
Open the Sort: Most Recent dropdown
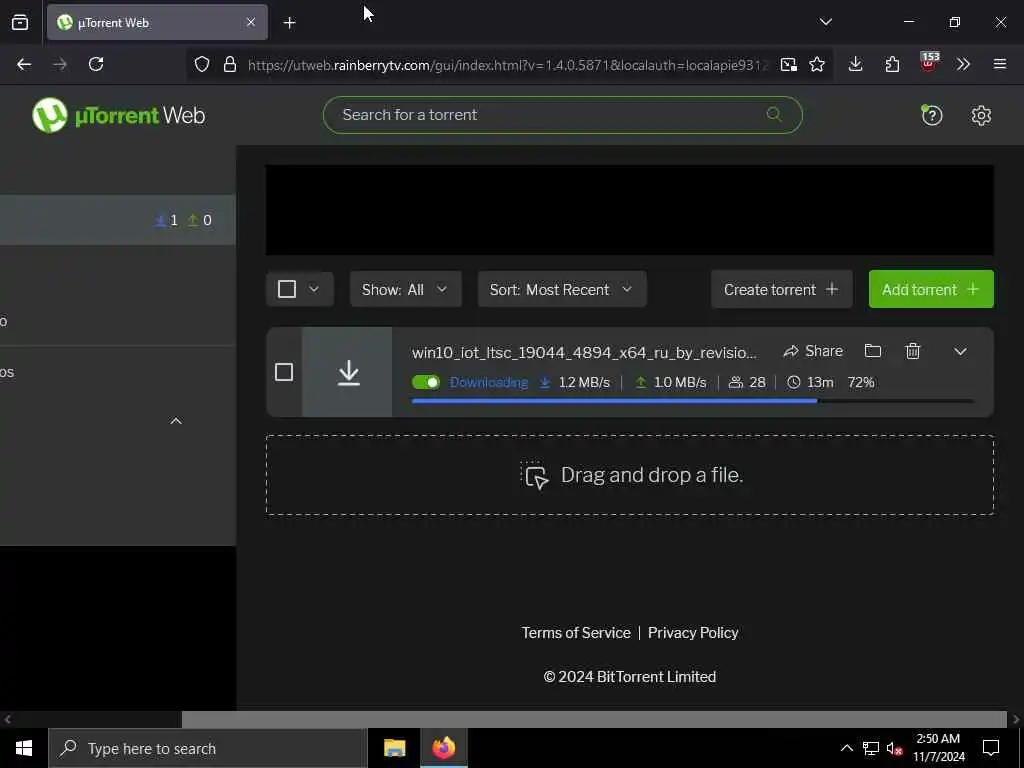click(x=562, y=289)
